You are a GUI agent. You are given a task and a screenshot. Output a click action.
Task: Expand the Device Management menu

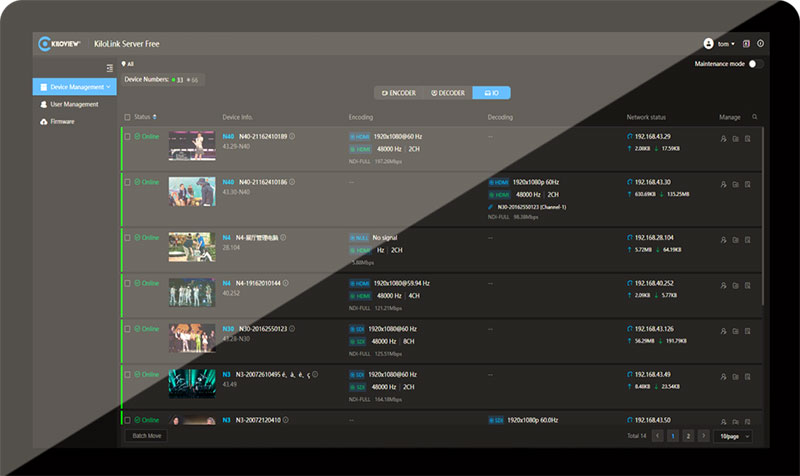pyautogui.click(x=74, y=87)
